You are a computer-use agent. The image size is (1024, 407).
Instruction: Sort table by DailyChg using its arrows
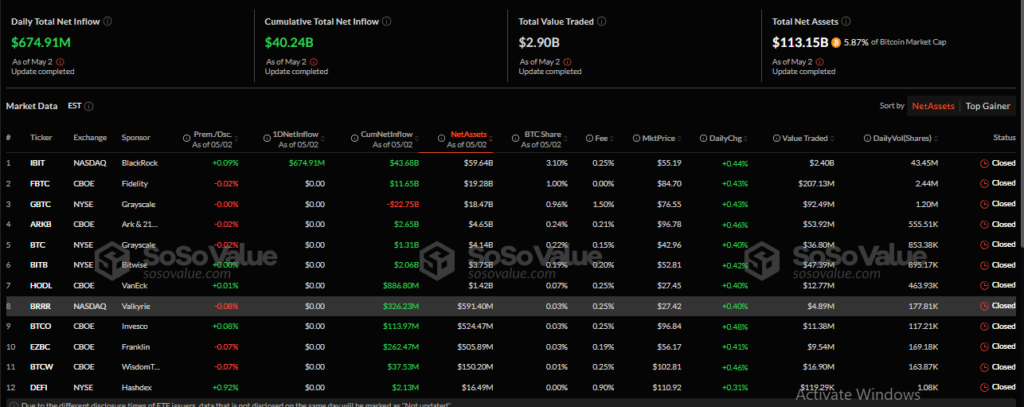click(745, 139)
